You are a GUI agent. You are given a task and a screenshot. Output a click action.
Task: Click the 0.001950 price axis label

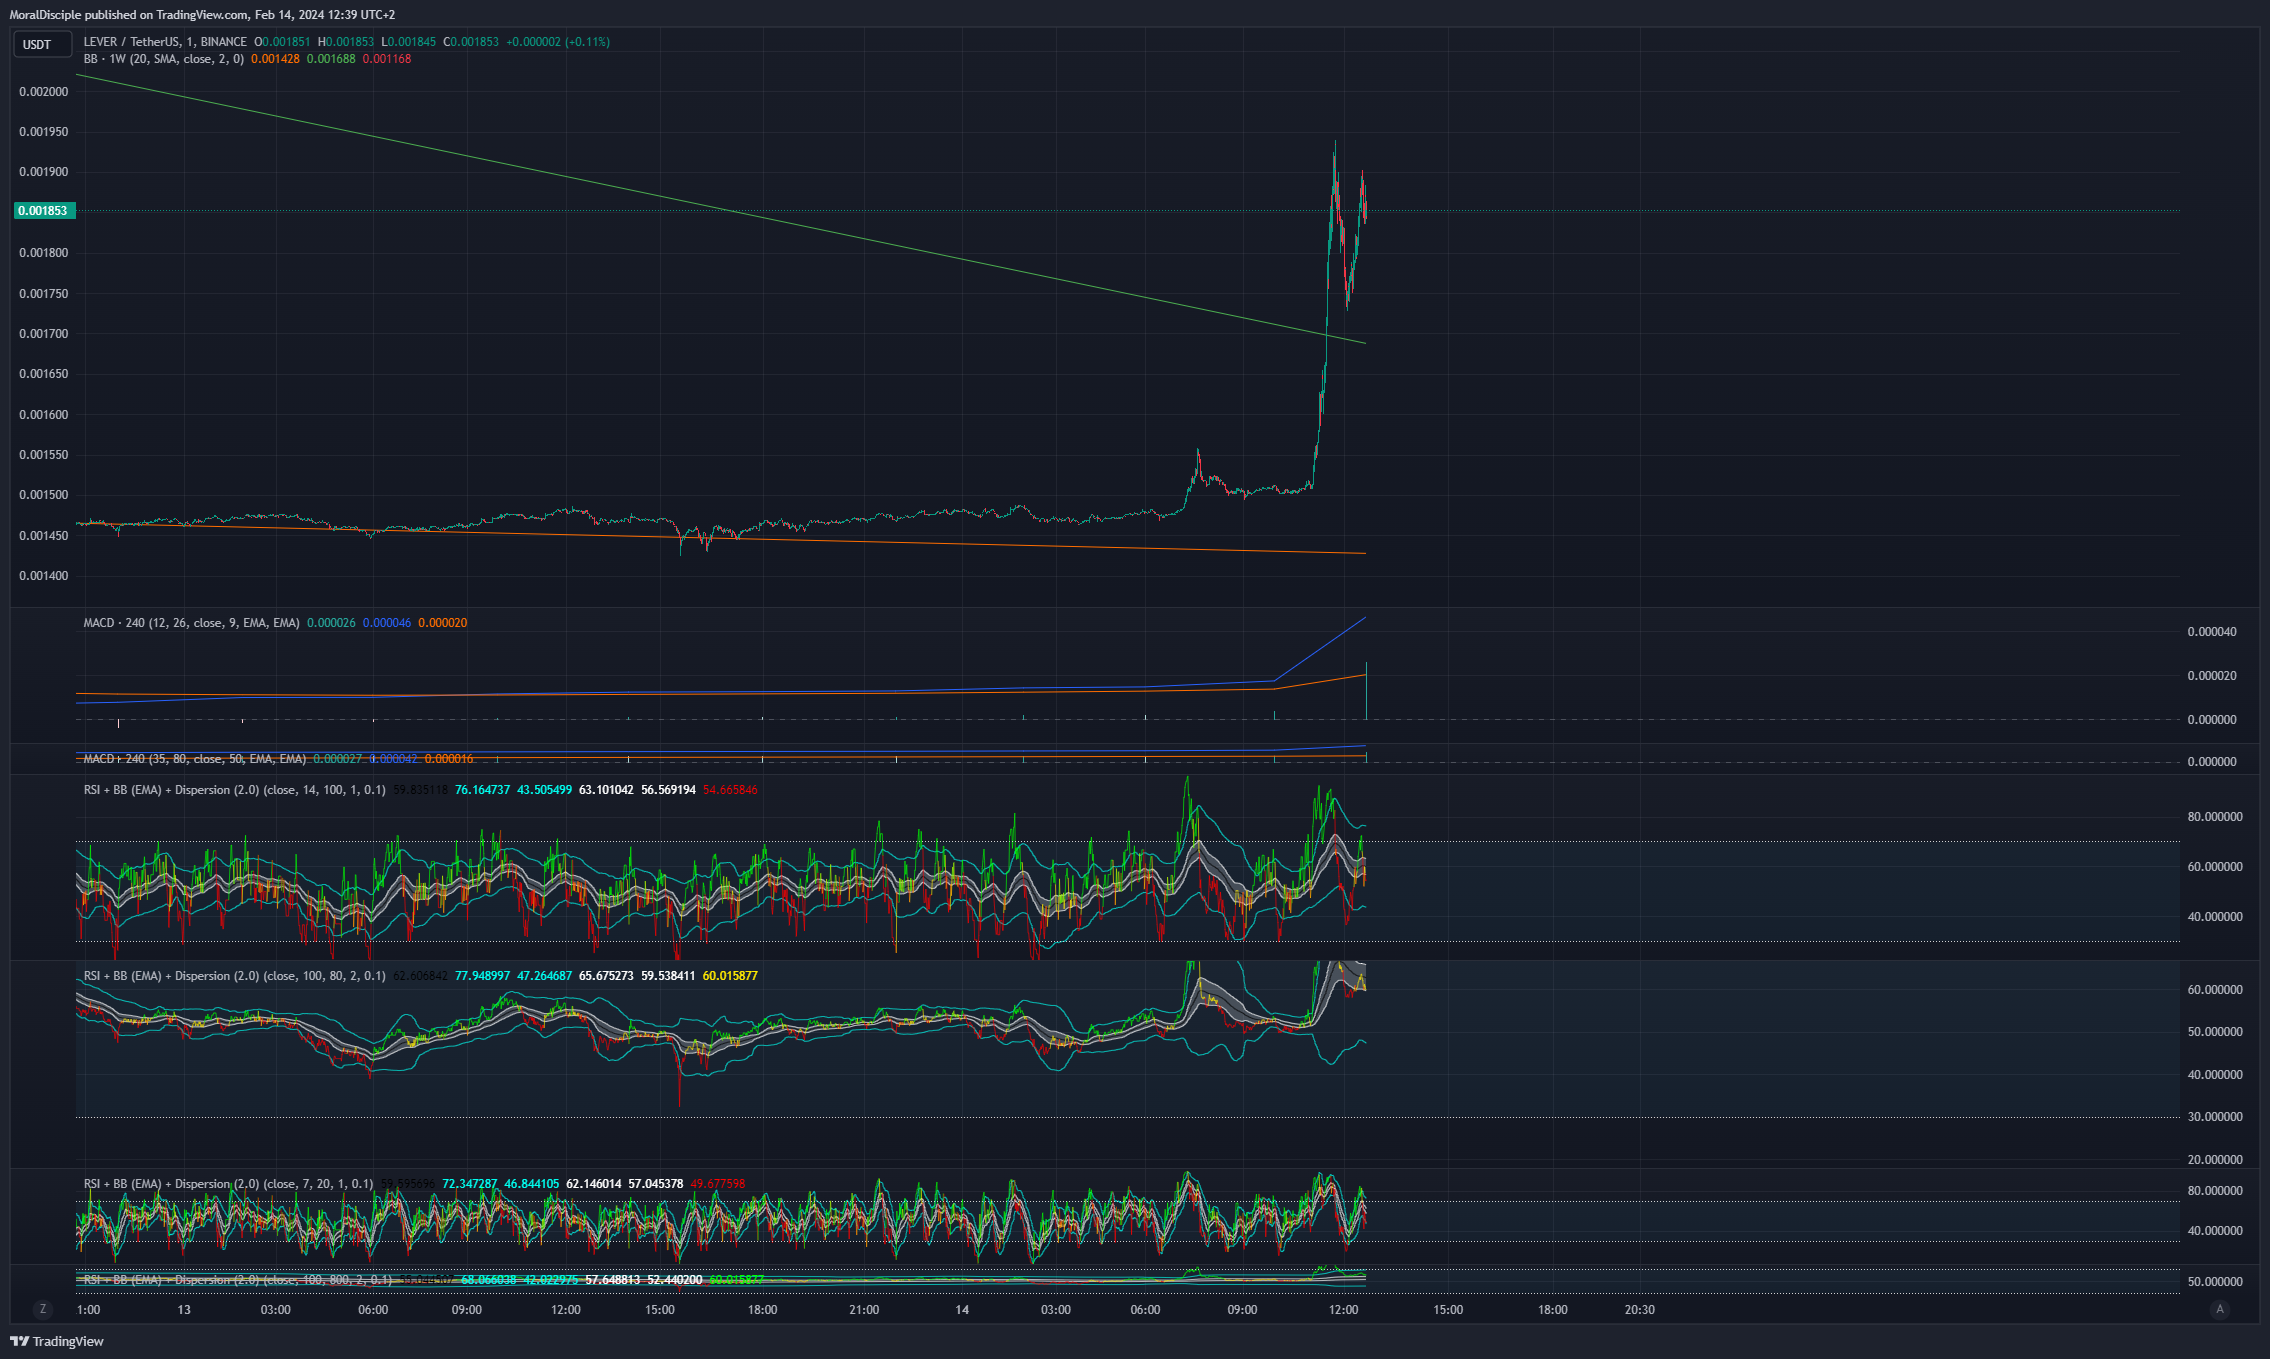pos(44,132)
